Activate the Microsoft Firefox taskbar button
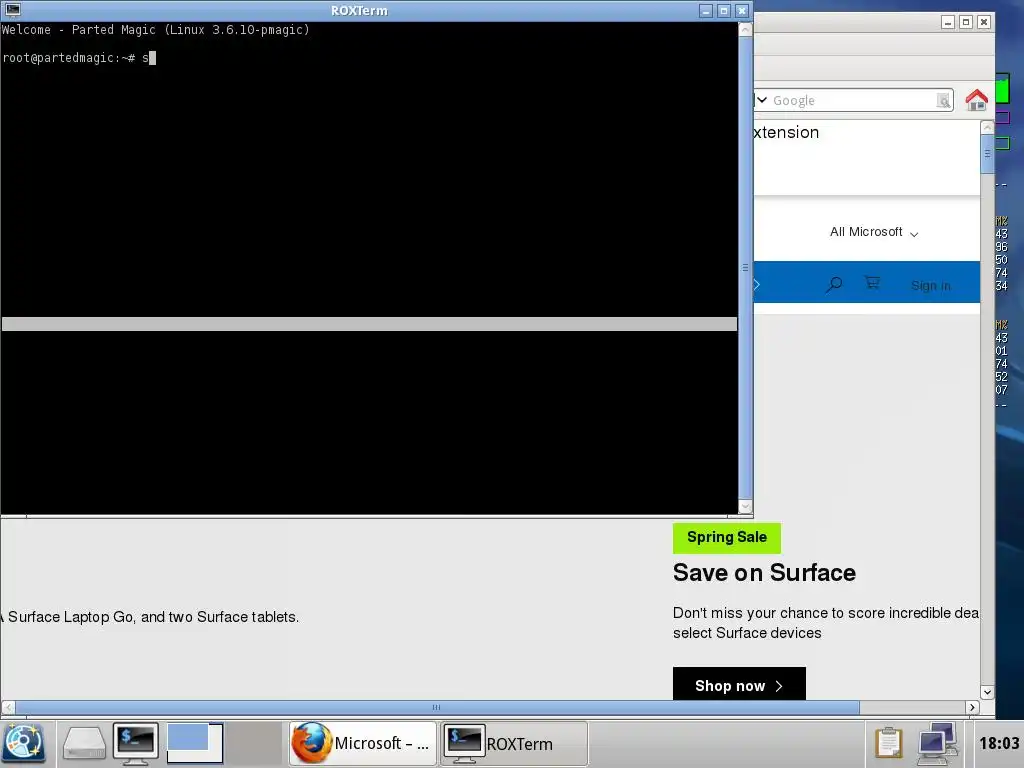Viewport: 1024px width, 768px height. click(x=362, y=743)
